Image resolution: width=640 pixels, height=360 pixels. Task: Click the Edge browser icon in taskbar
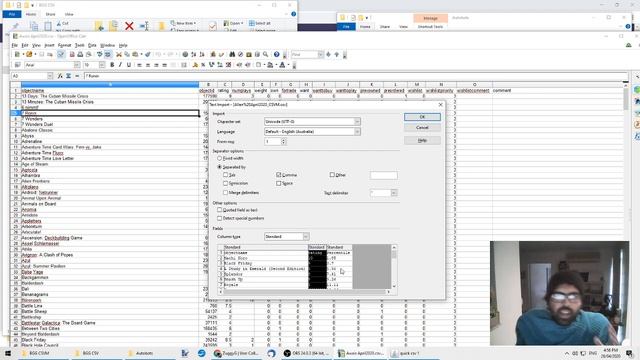(x=202, y=353)
